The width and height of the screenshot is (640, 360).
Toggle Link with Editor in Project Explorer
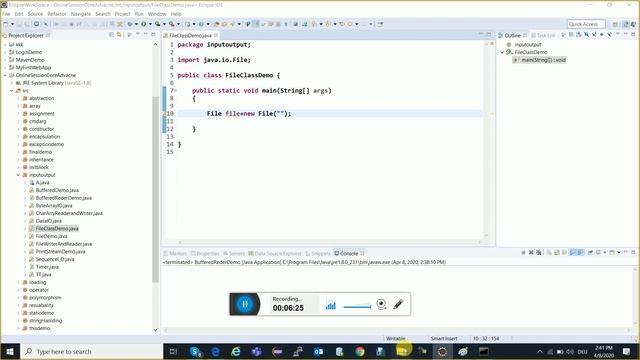click(119, 35)
